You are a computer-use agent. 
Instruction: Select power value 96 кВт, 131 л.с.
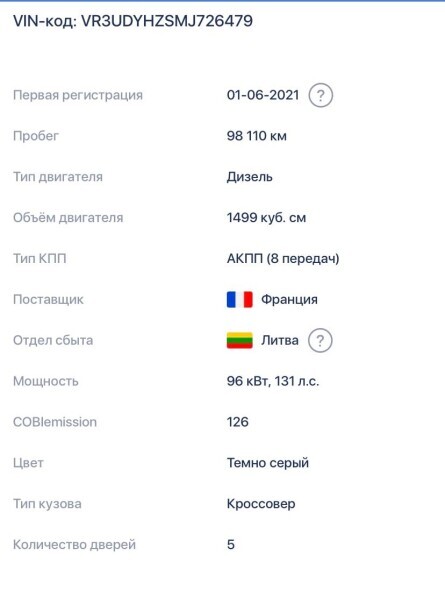click(273, 381)
